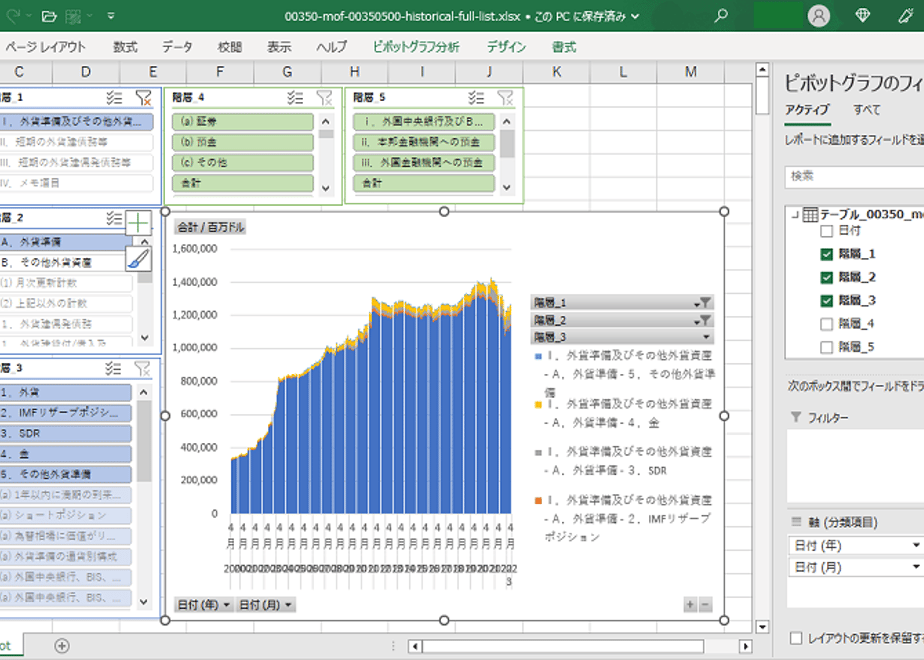Open 日付 (月) axis field button on chart

tap(266, 605)
